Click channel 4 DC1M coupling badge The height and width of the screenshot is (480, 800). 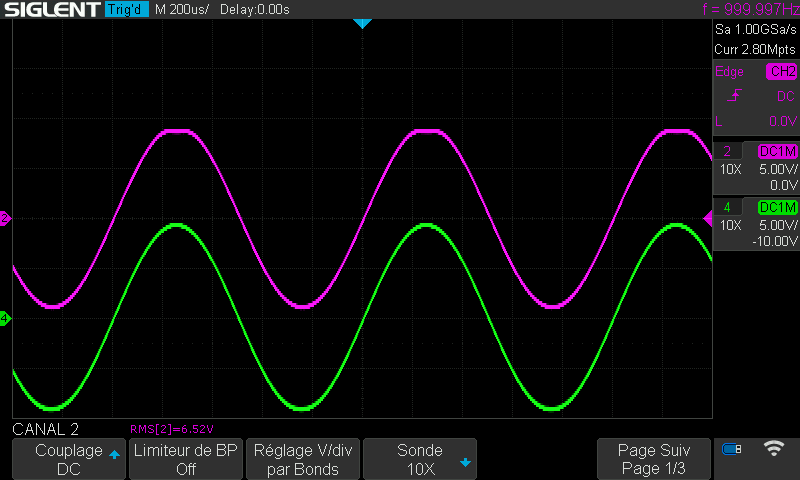tap(778, 207)
